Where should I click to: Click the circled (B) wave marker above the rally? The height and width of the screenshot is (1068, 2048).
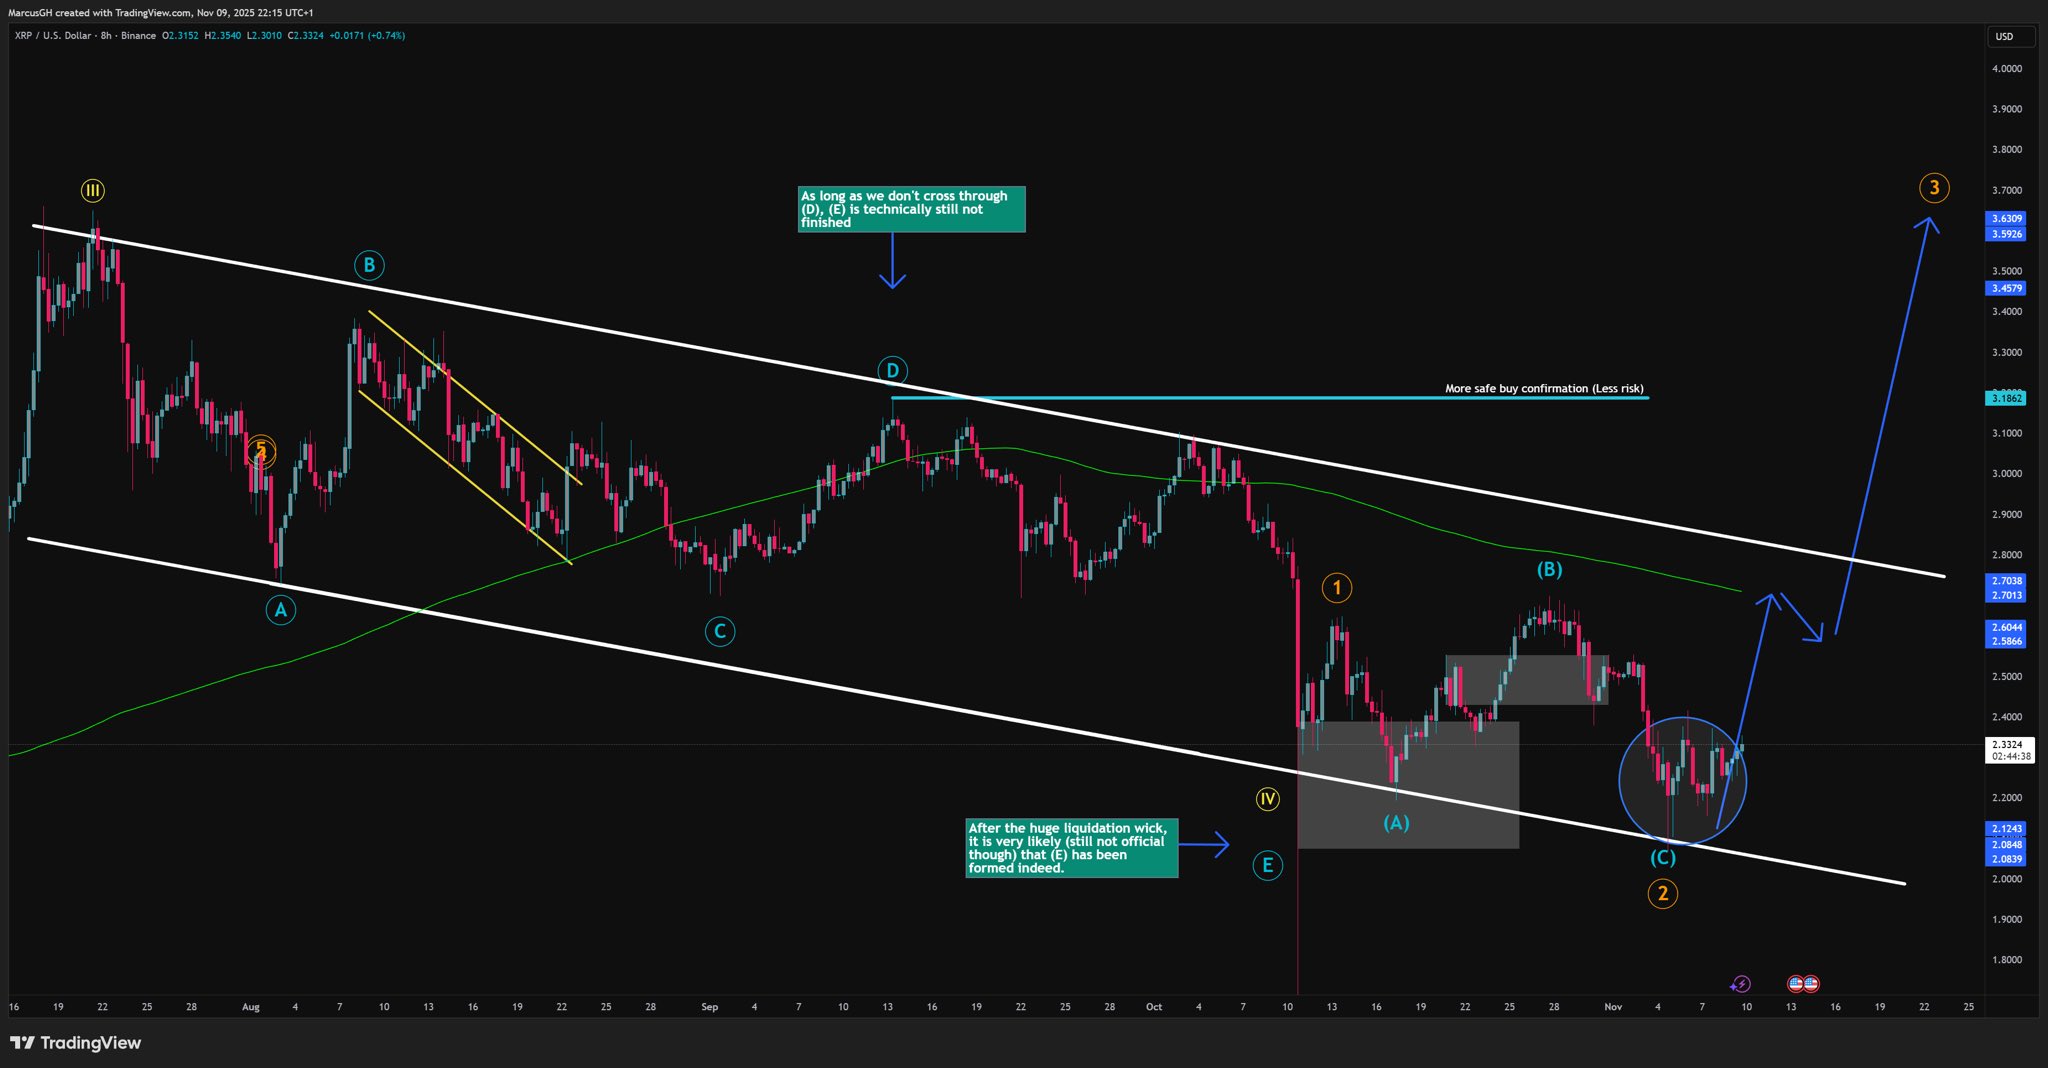(x=1548, y=569)
